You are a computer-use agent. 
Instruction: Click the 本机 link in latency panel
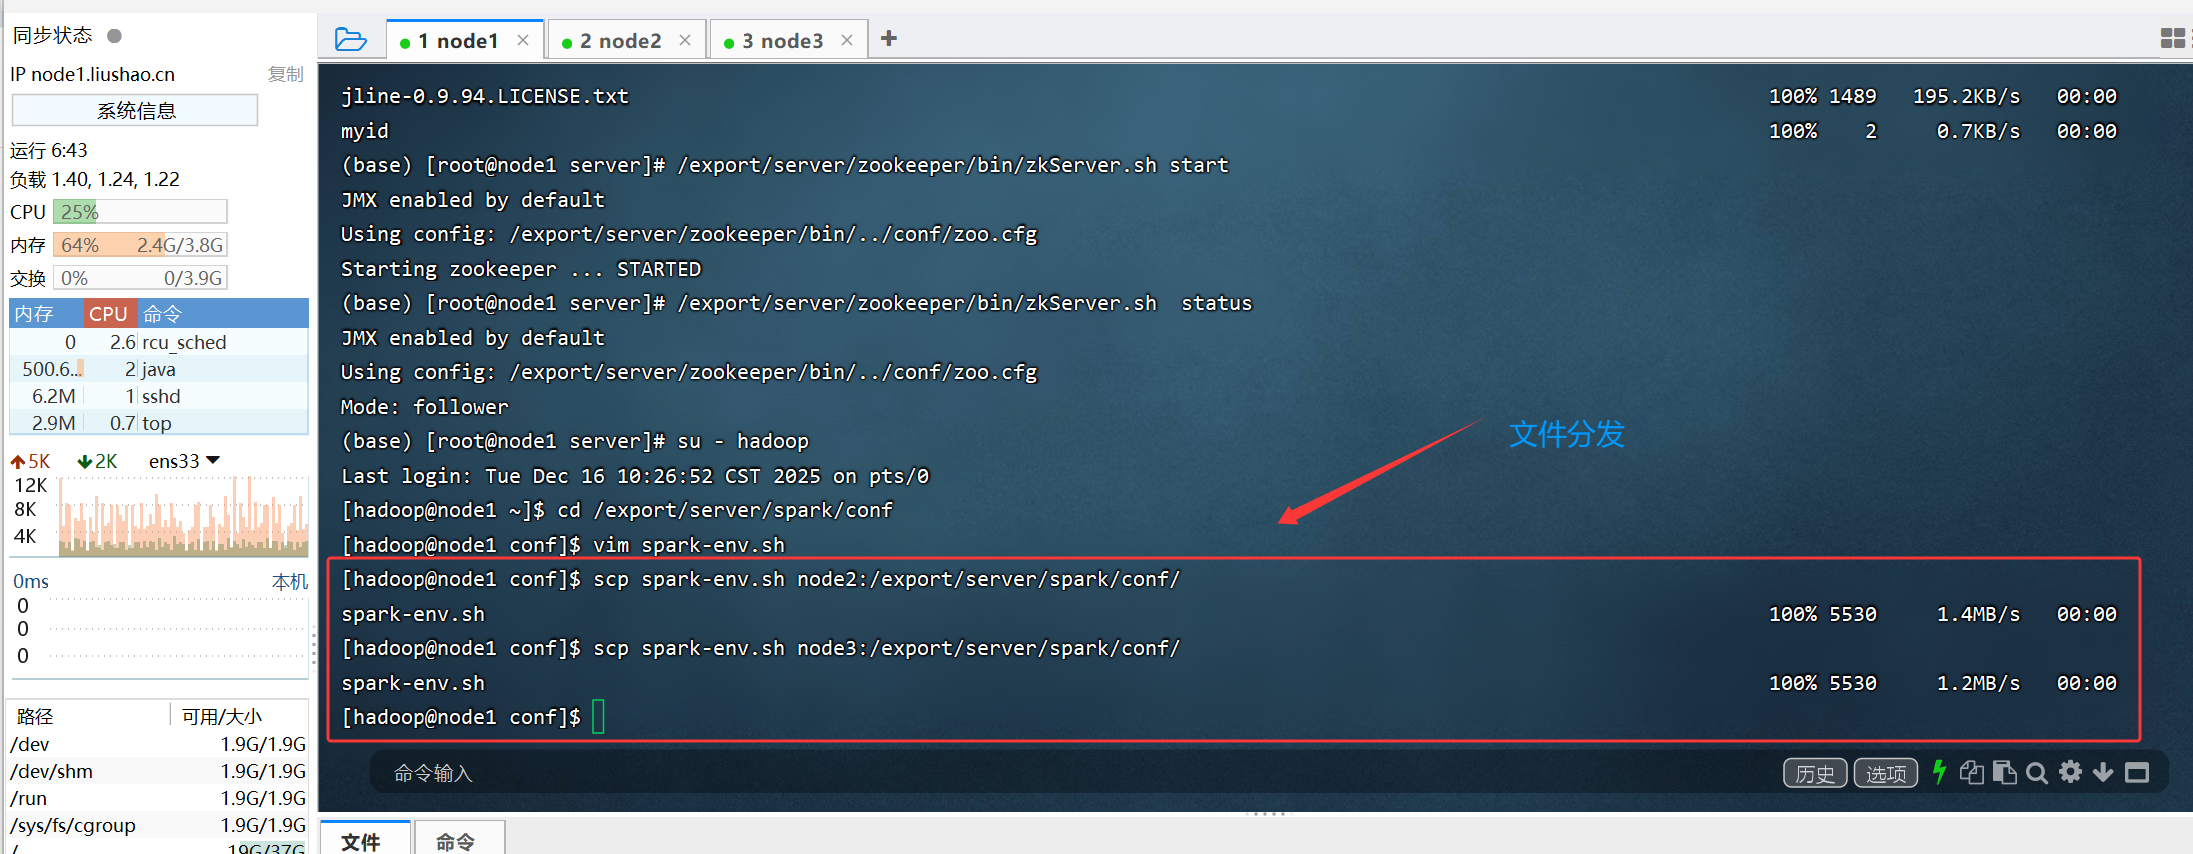(x=290, y=581)
